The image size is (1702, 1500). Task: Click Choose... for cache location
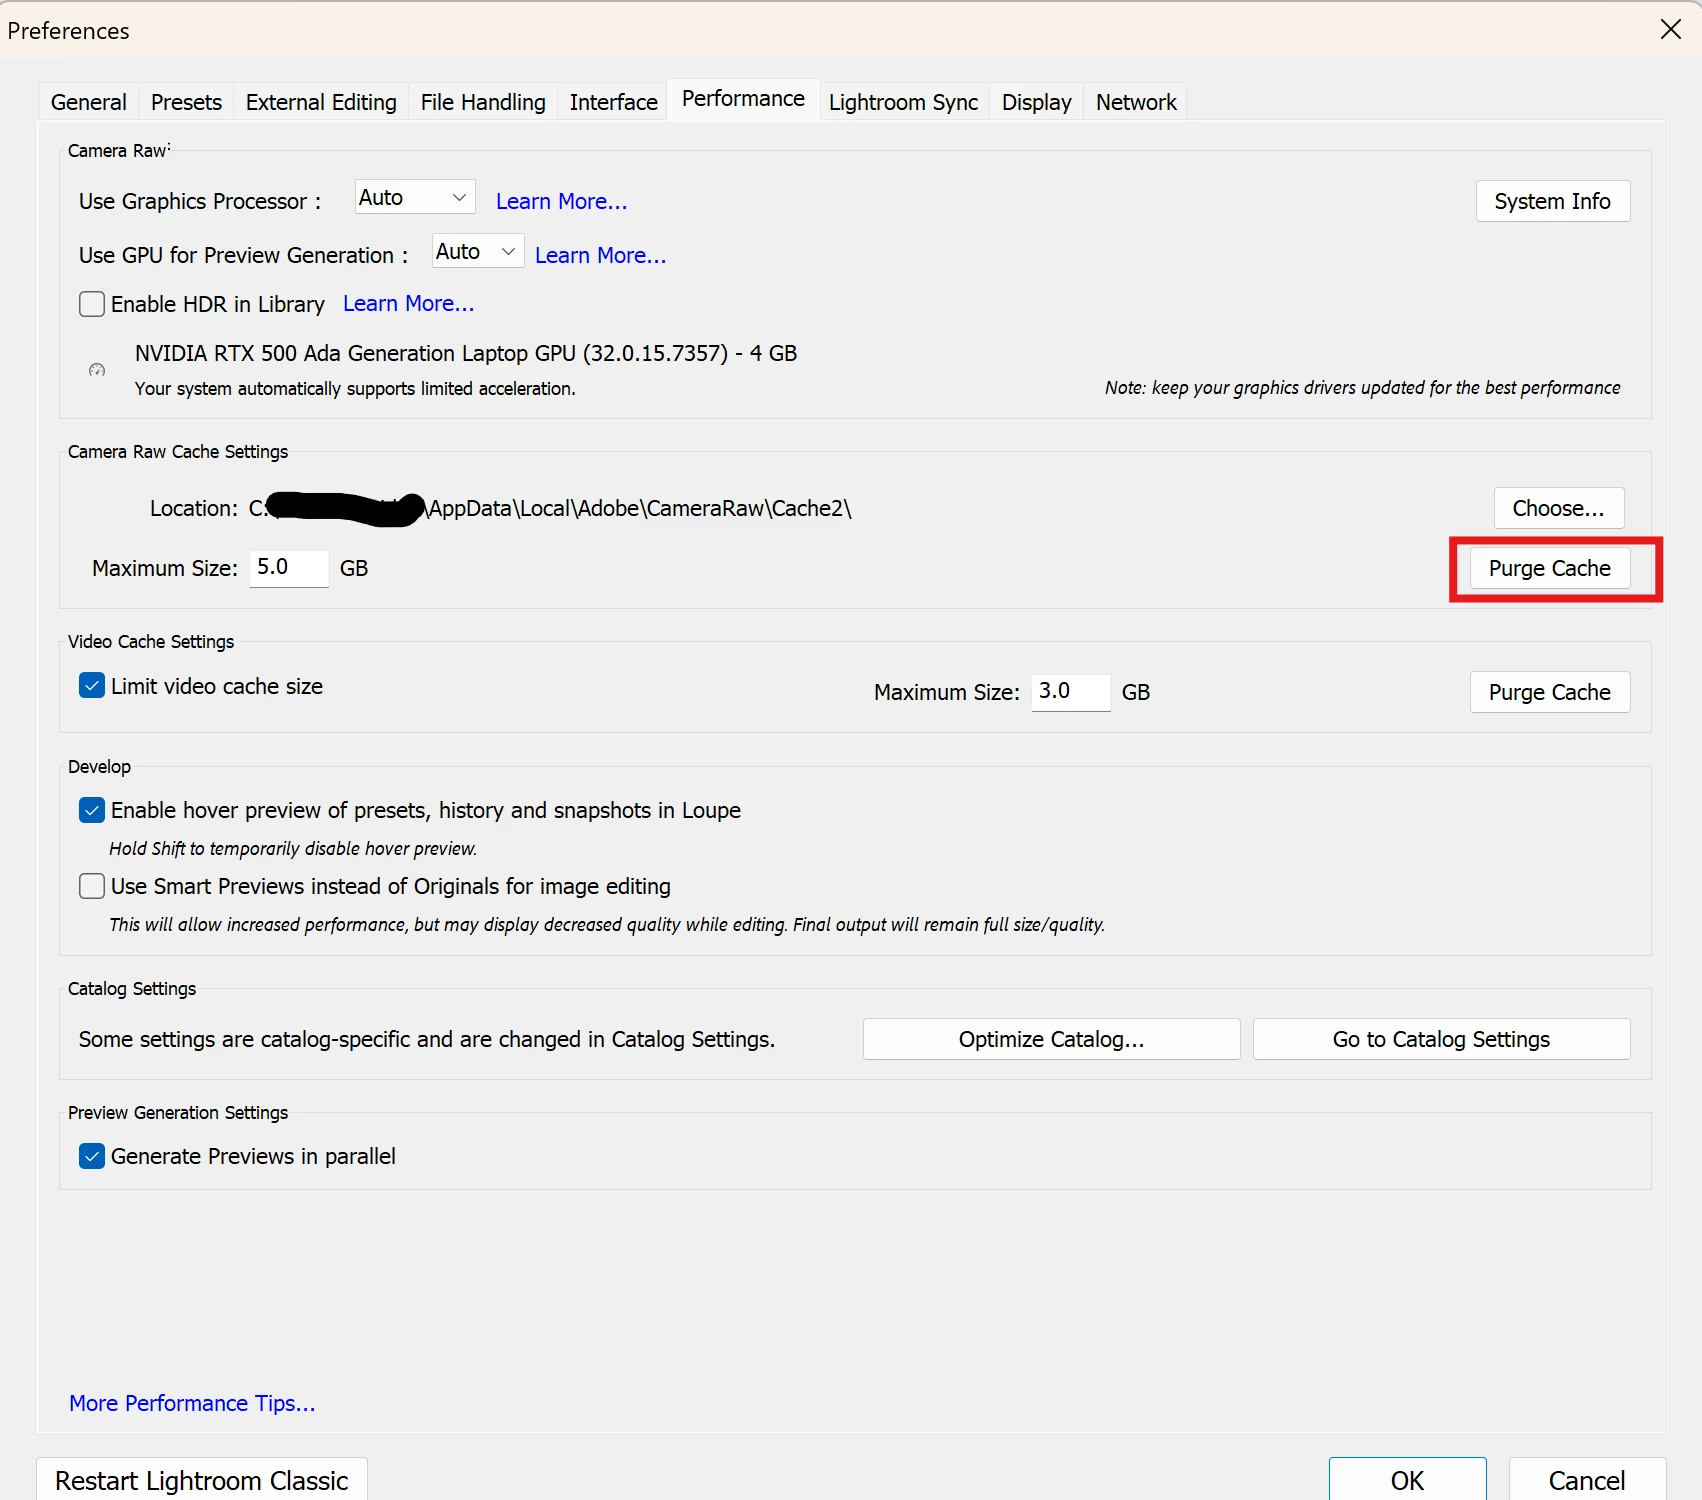coord(1559,508)
